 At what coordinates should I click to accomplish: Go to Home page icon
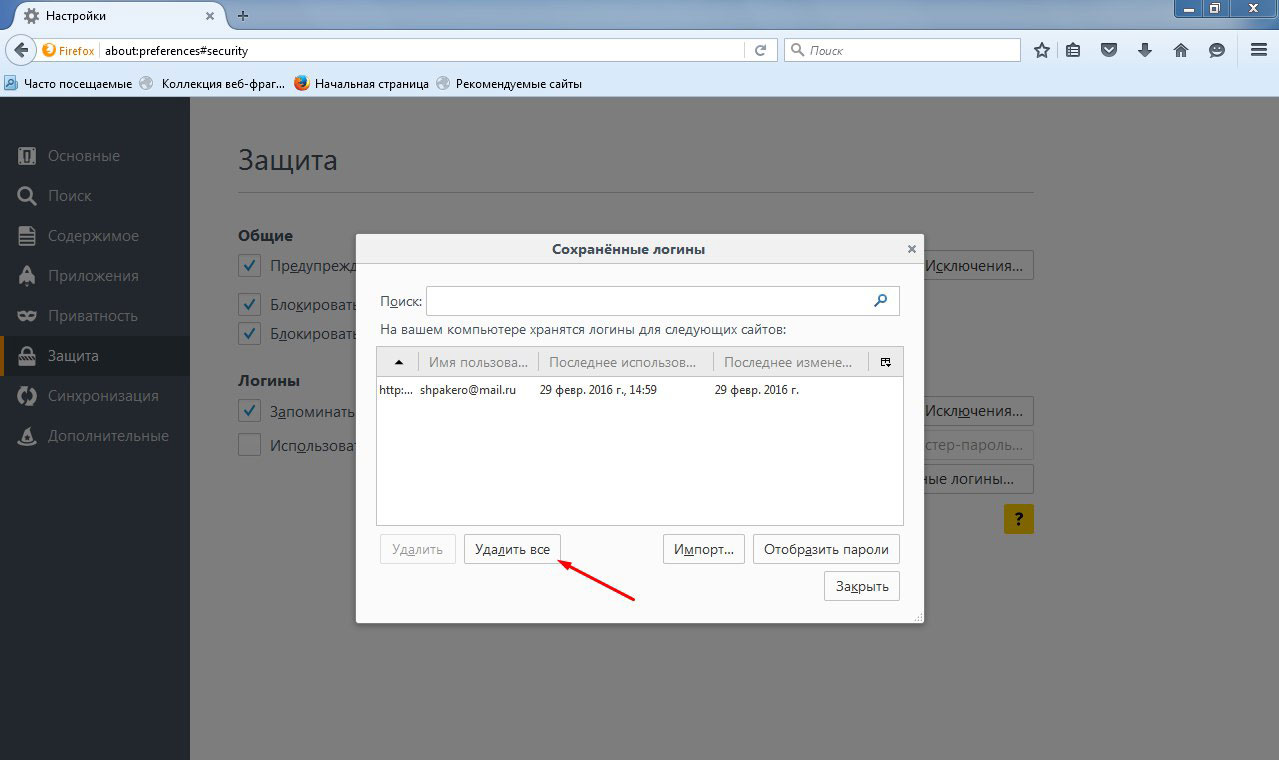[x=1181, y=50]
